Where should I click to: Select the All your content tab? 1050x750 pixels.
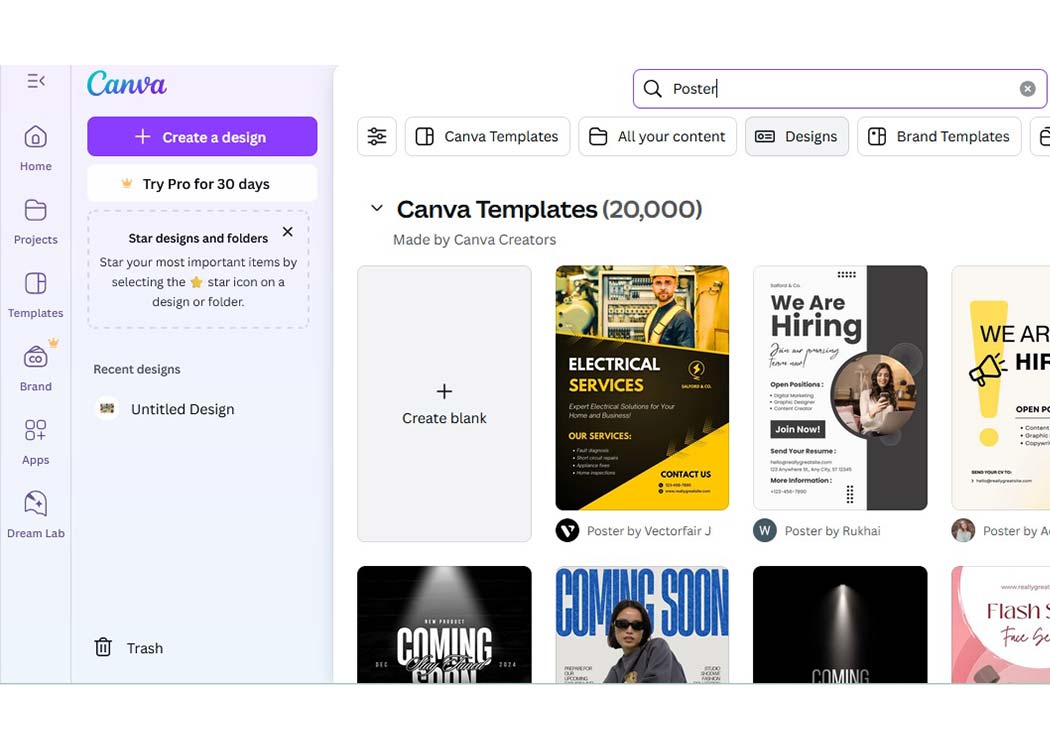click(x=657, y=137)
